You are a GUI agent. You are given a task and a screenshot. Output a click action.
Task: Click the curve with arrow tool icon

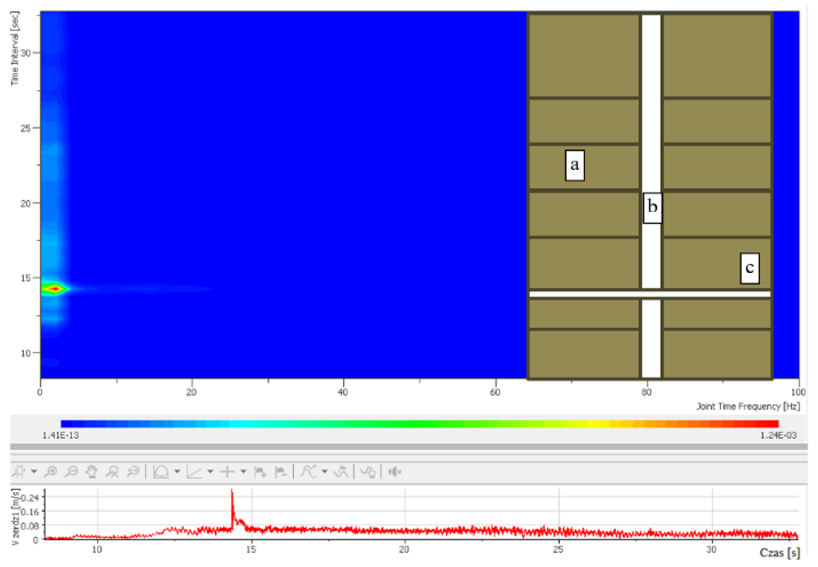309,472
